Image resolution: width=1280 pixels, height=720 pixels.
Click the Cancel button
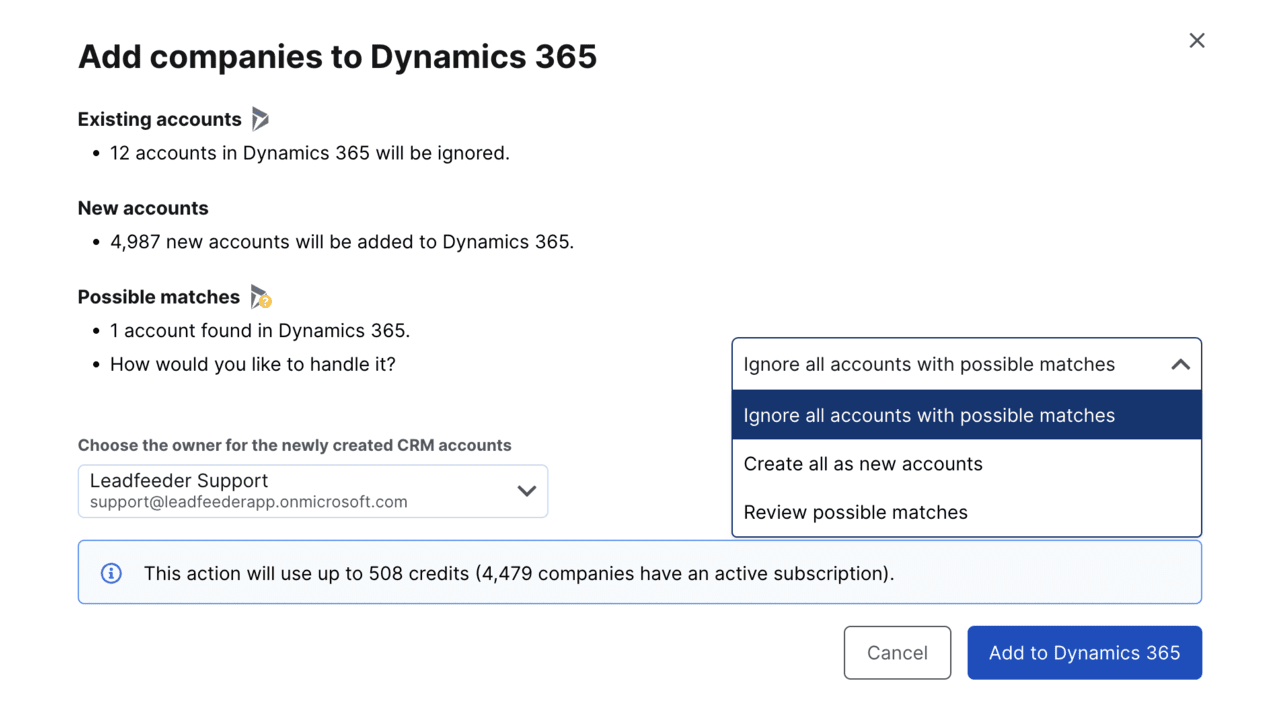click(x=897, y=653)
